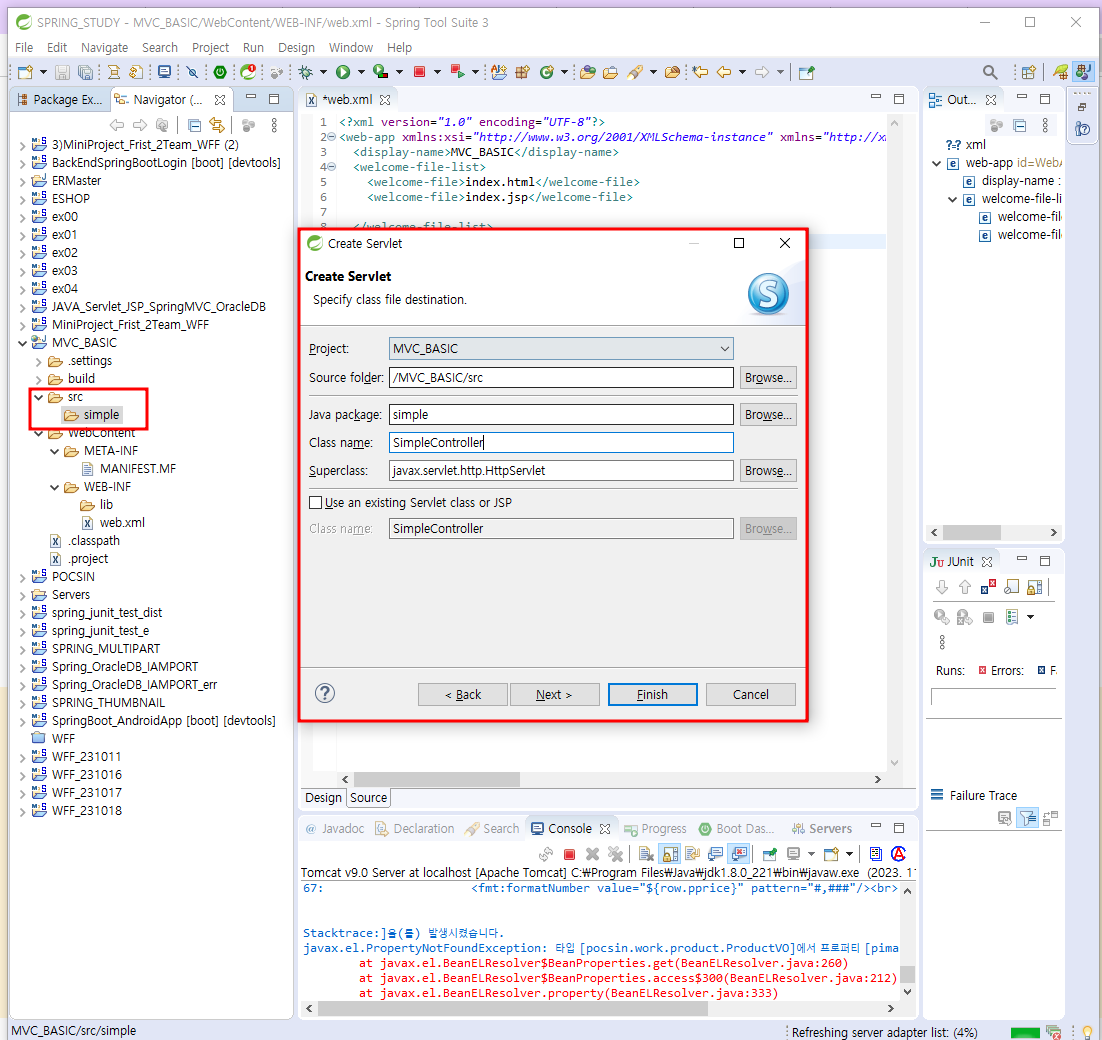
Task: Toggle JUnit scroll lock icon
Action: [x=1035, y=587]
